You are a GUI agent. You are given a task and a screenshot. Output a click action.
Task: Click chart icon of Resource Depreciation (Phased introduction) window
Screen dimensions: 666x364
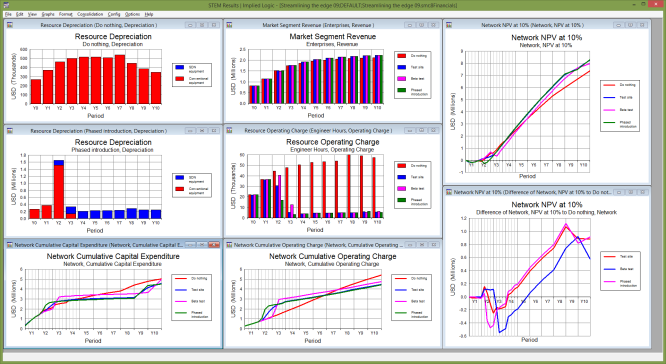pyautogui.click(x=10, y=131)
